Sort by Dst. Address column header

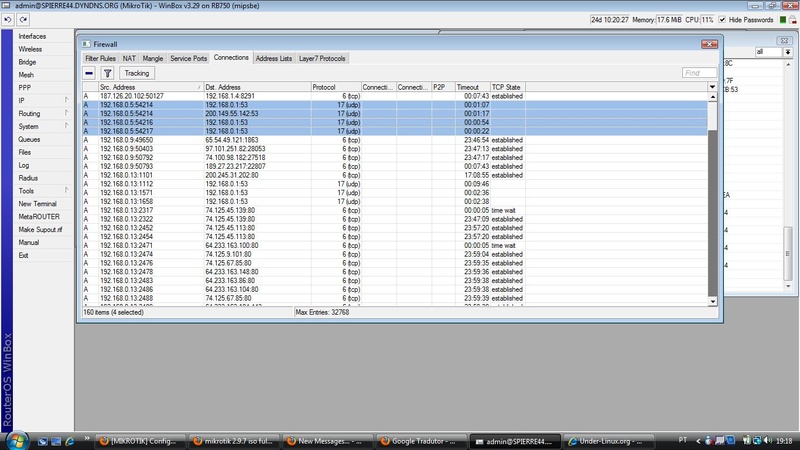pyautogui.click(x=257, y=87)
